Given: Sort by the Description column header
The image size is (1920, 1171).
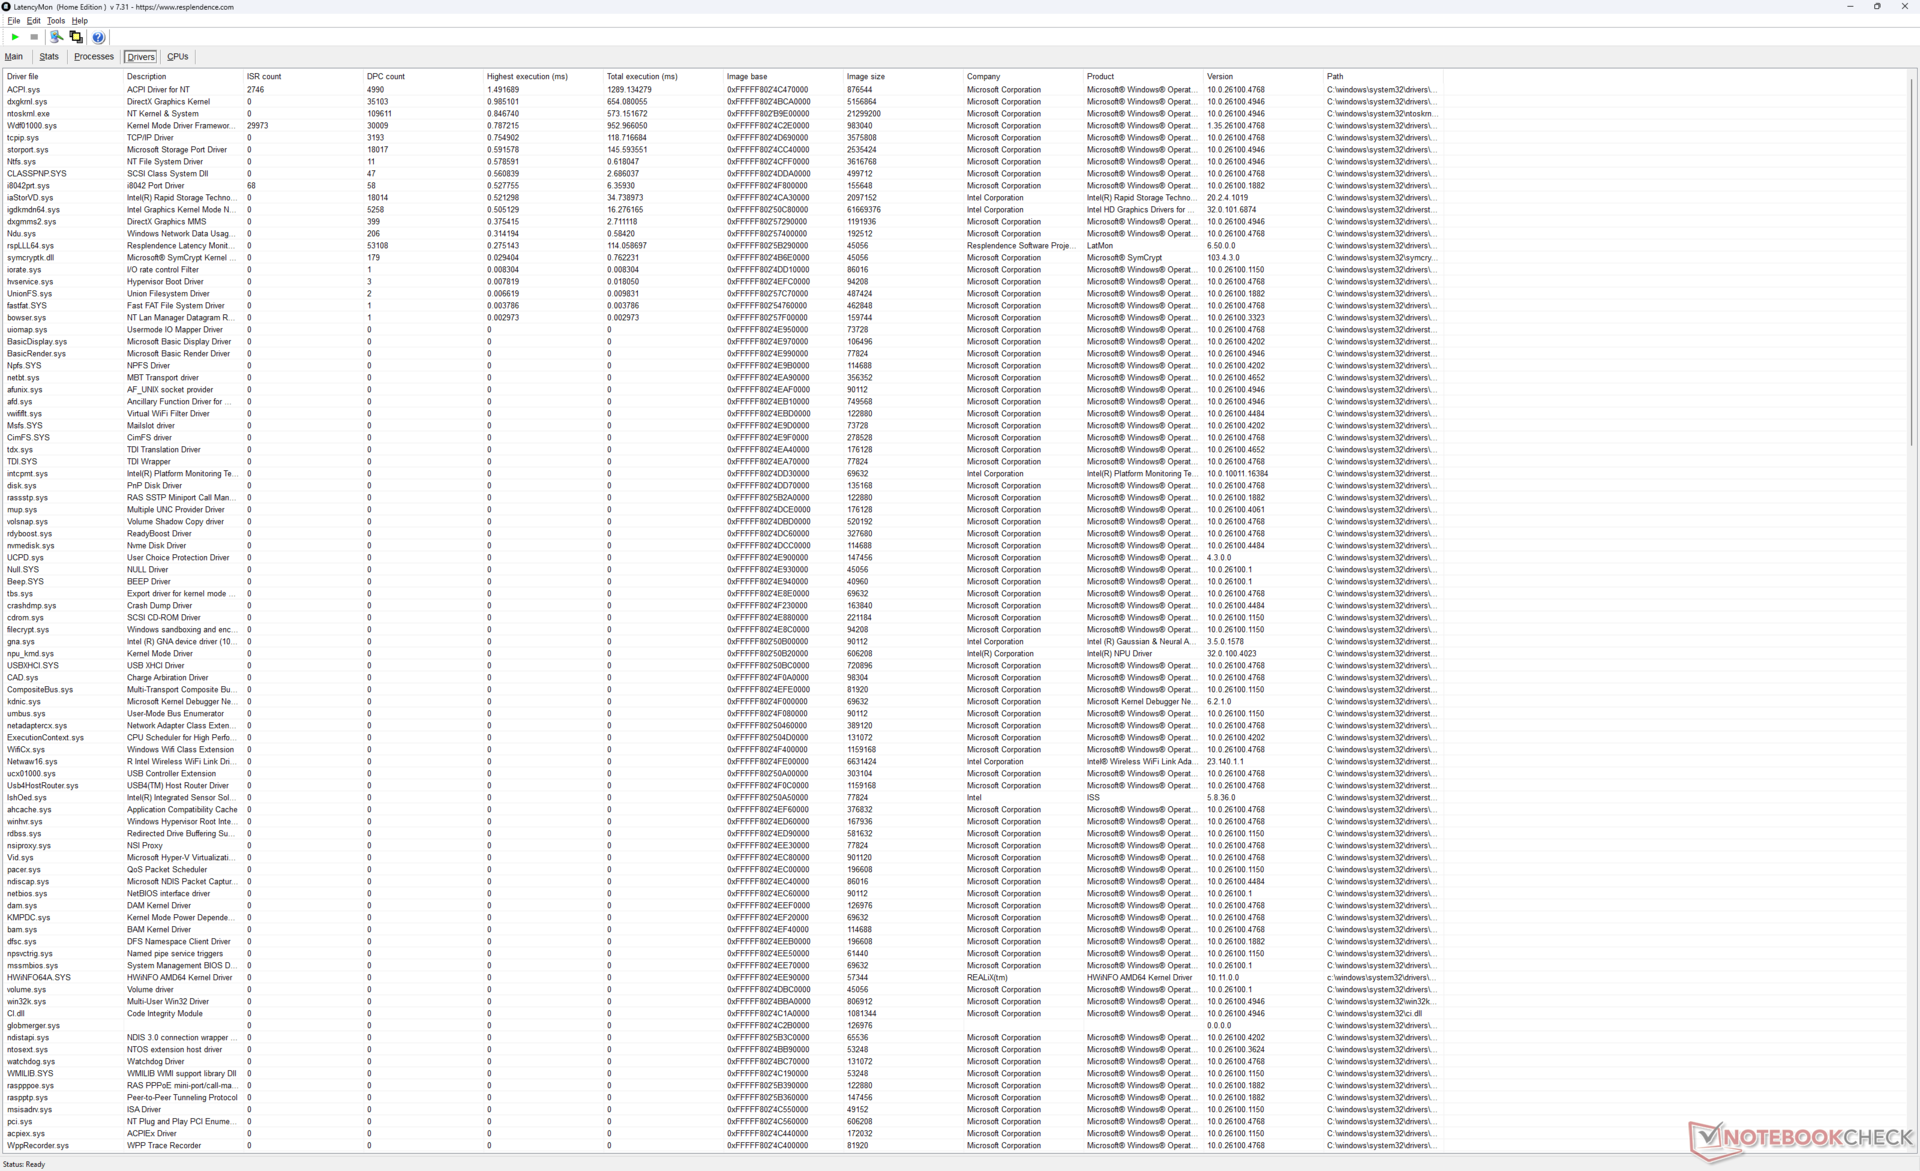Looking at the screenshot, I should click(183, 76).
